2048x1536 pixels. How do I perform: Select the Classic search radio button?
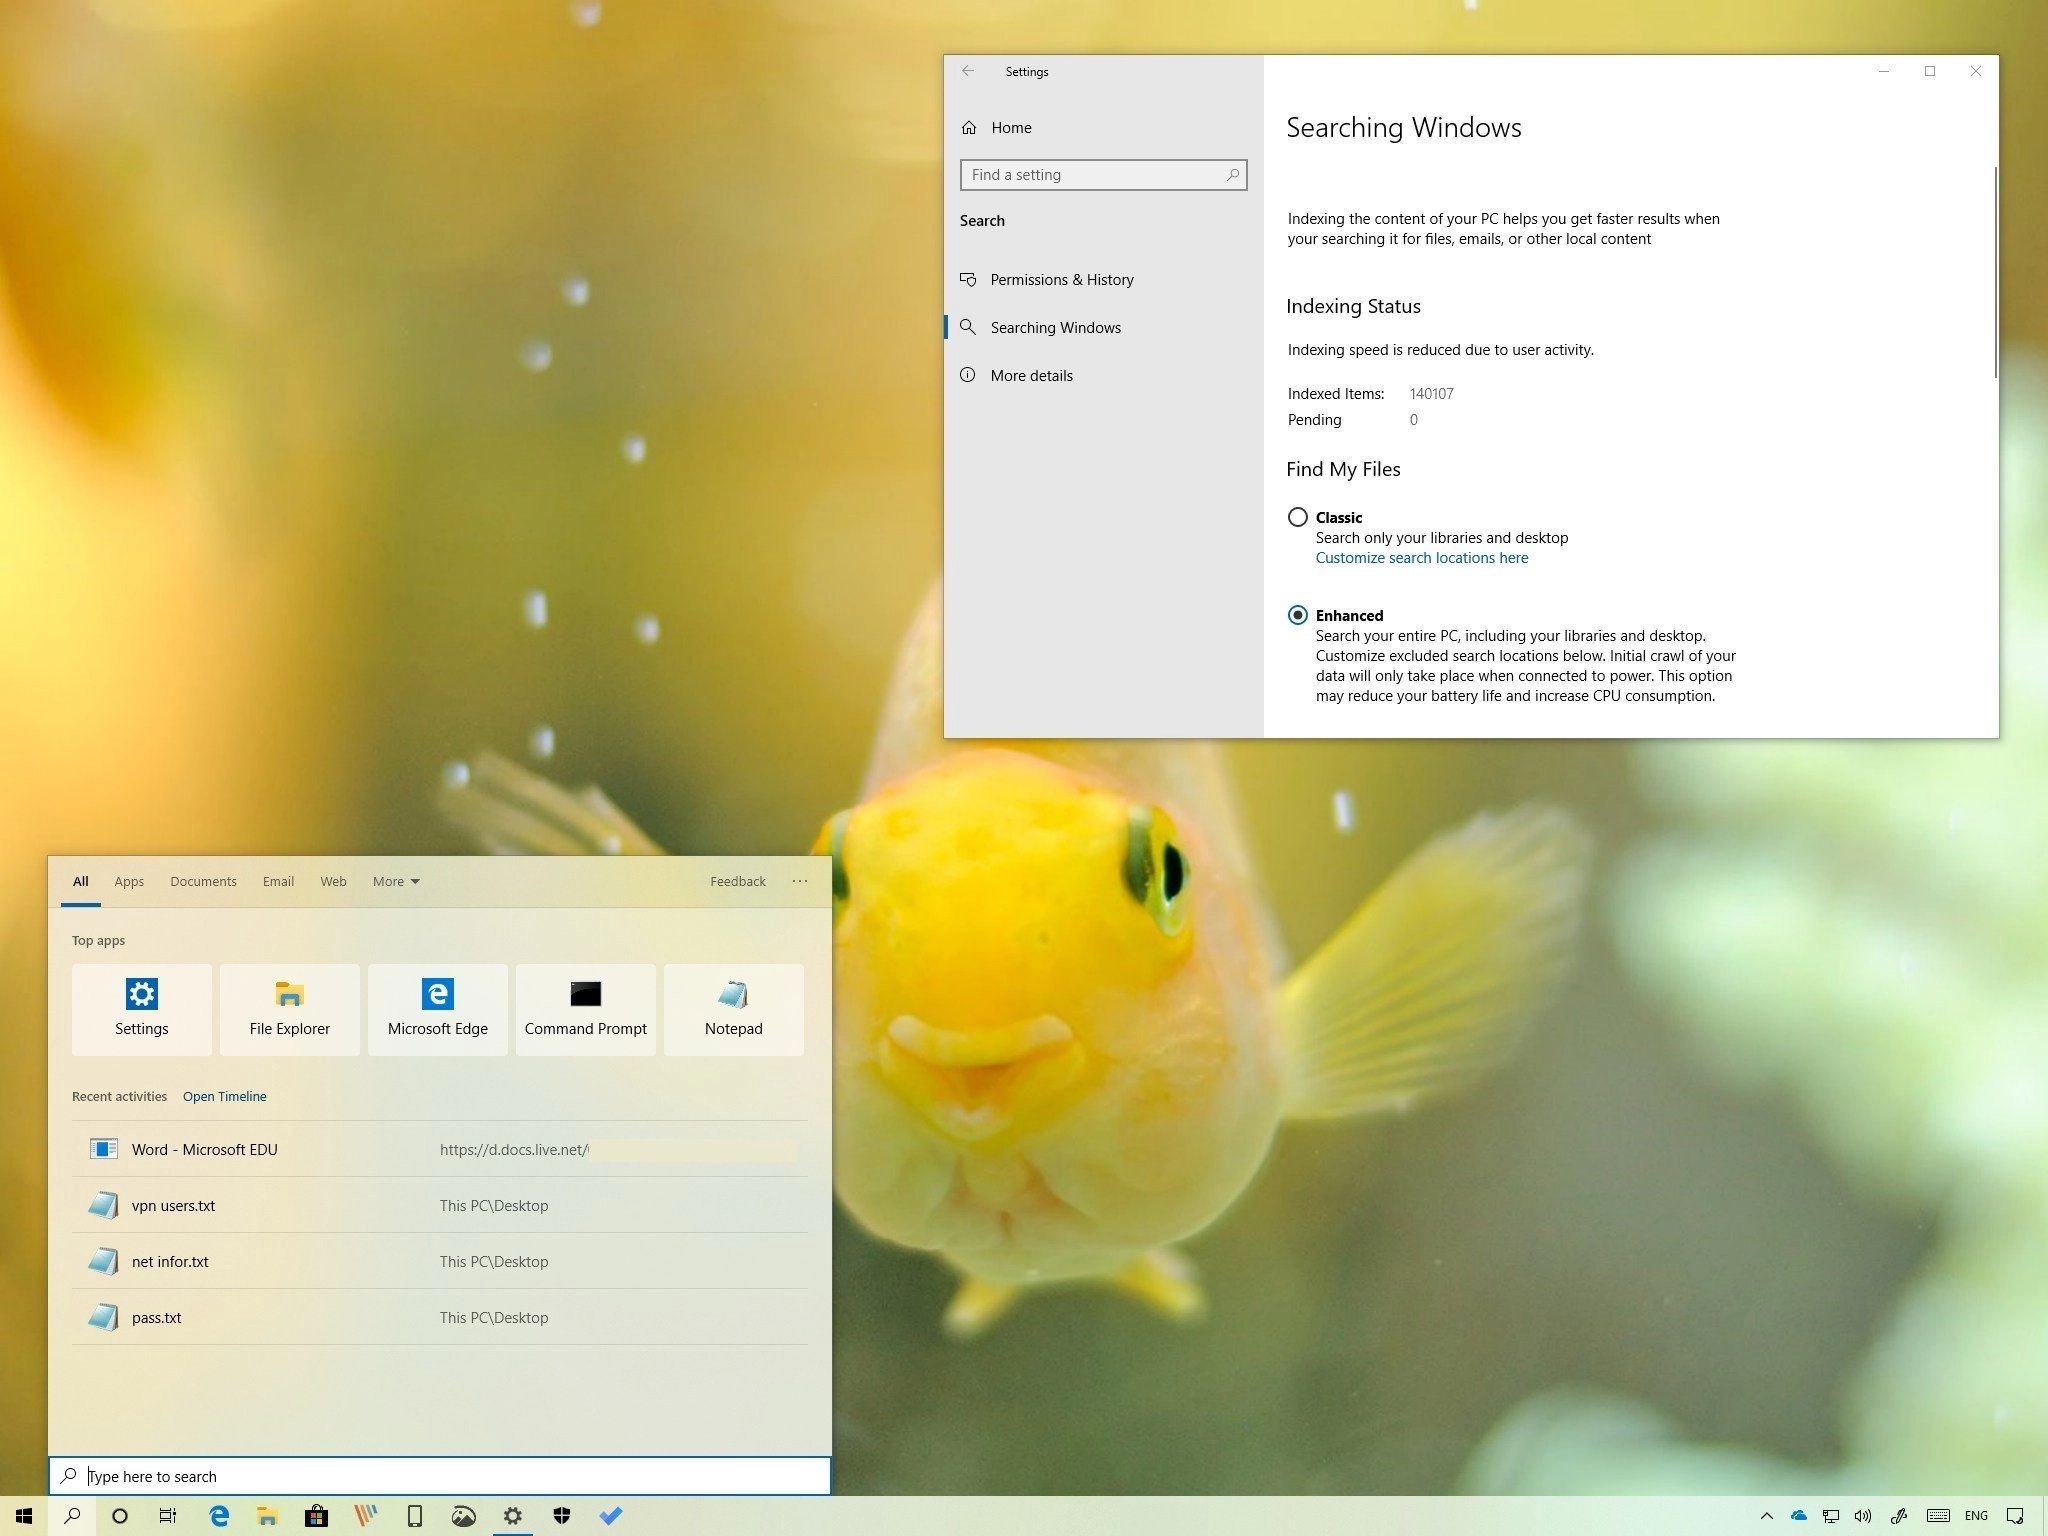(x=1297, y=517)
